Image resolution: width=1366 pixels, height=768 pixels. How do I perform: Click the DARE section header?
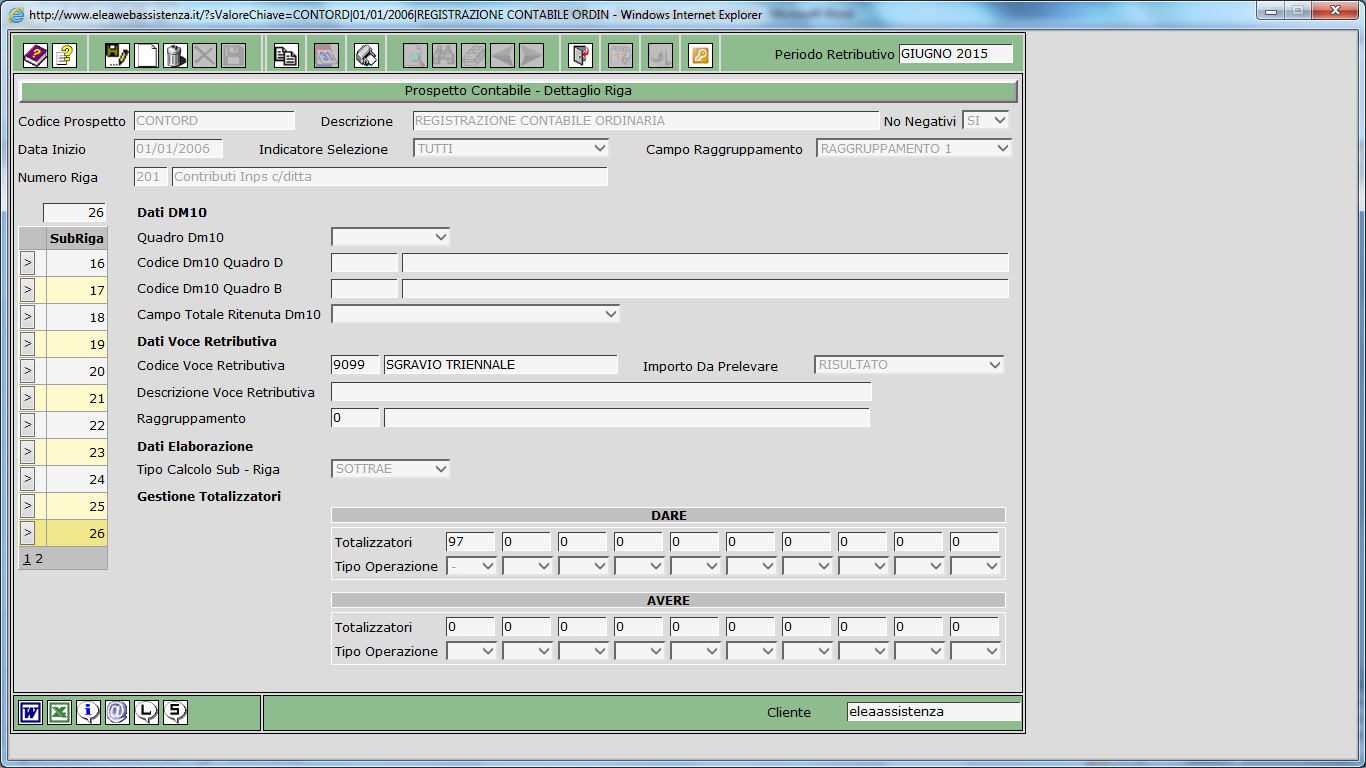click(668, 516)
